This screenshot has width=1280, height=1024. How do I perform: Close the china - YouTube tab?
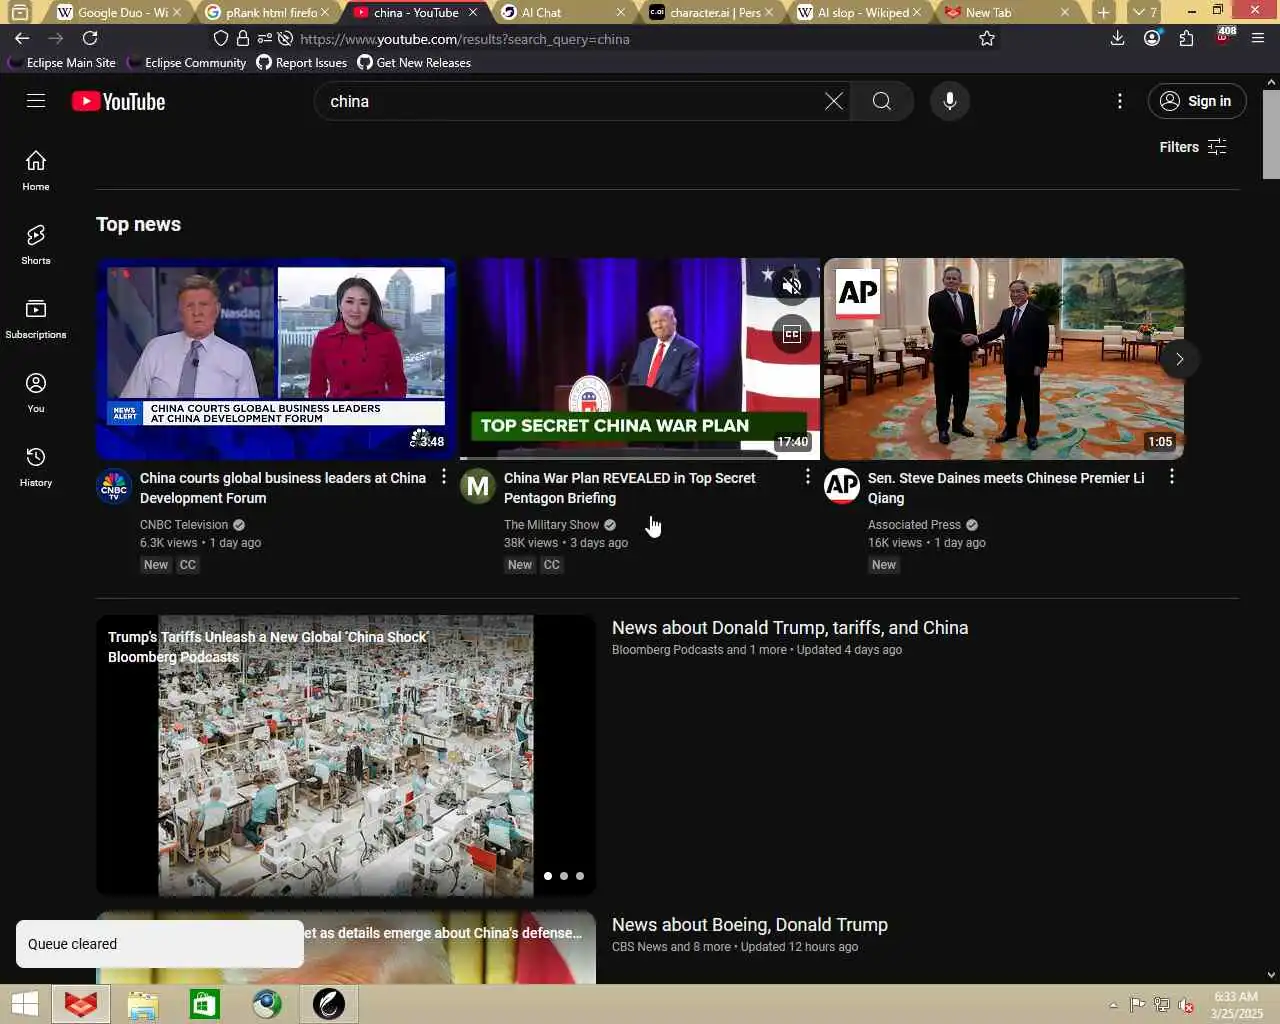coord(473,12)
